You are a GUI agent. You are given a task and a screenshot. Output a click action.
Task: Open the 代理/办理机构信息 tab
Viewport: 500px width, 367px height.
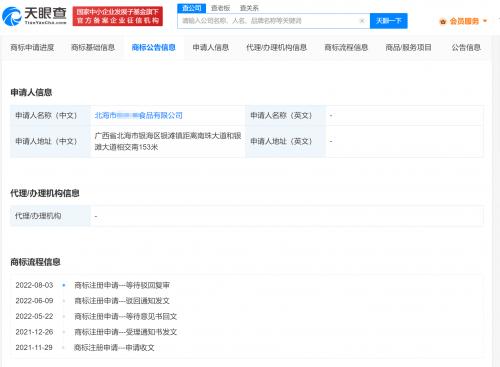[x=276, y=47]
